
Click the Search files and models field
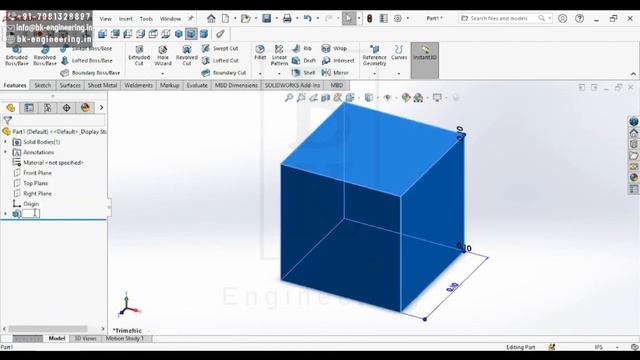(505, 18)
